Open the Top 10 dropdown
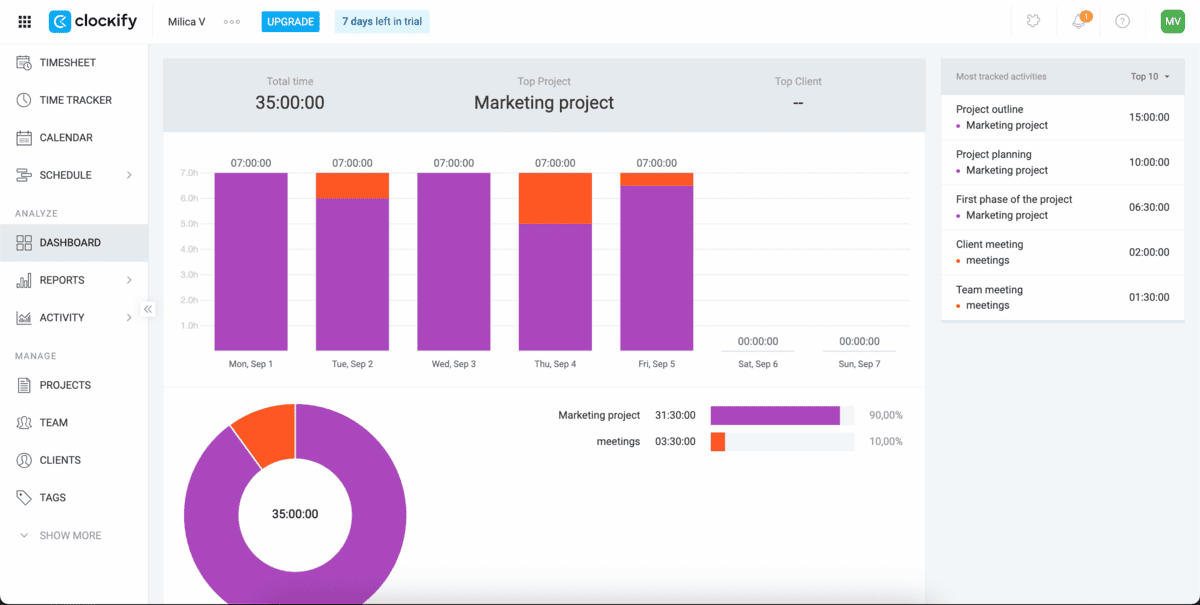 [x=1150, y=77]
